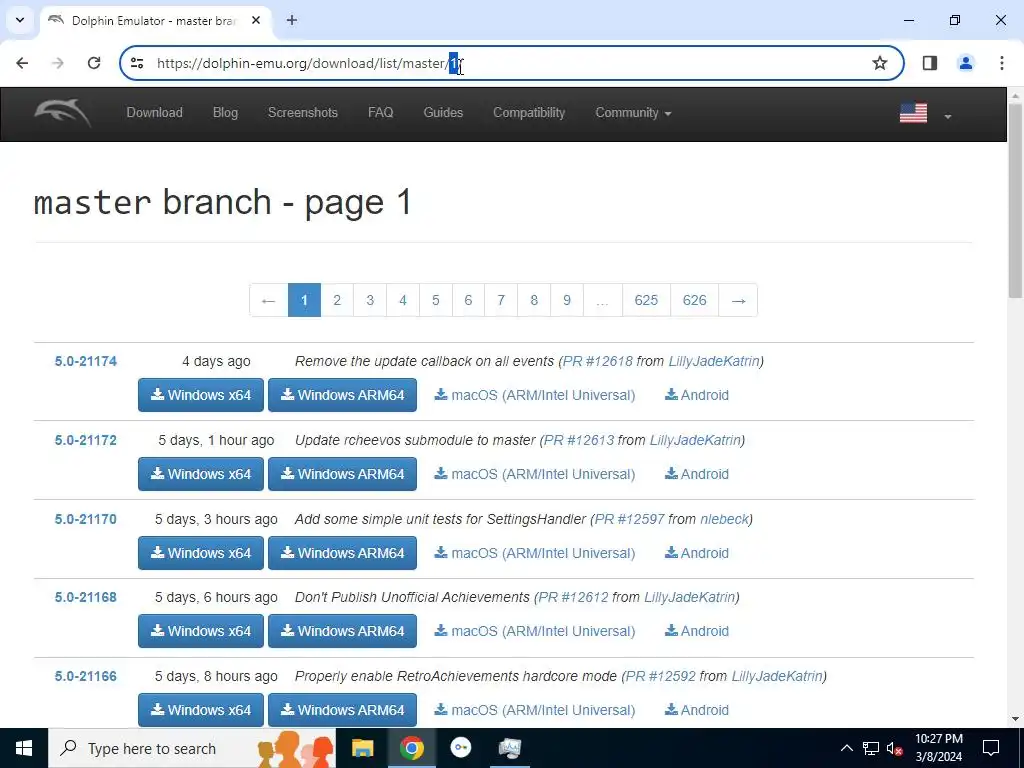1024x768 pixels.
Task: Open version link 5.0-21166
Action: coord(86,676)
